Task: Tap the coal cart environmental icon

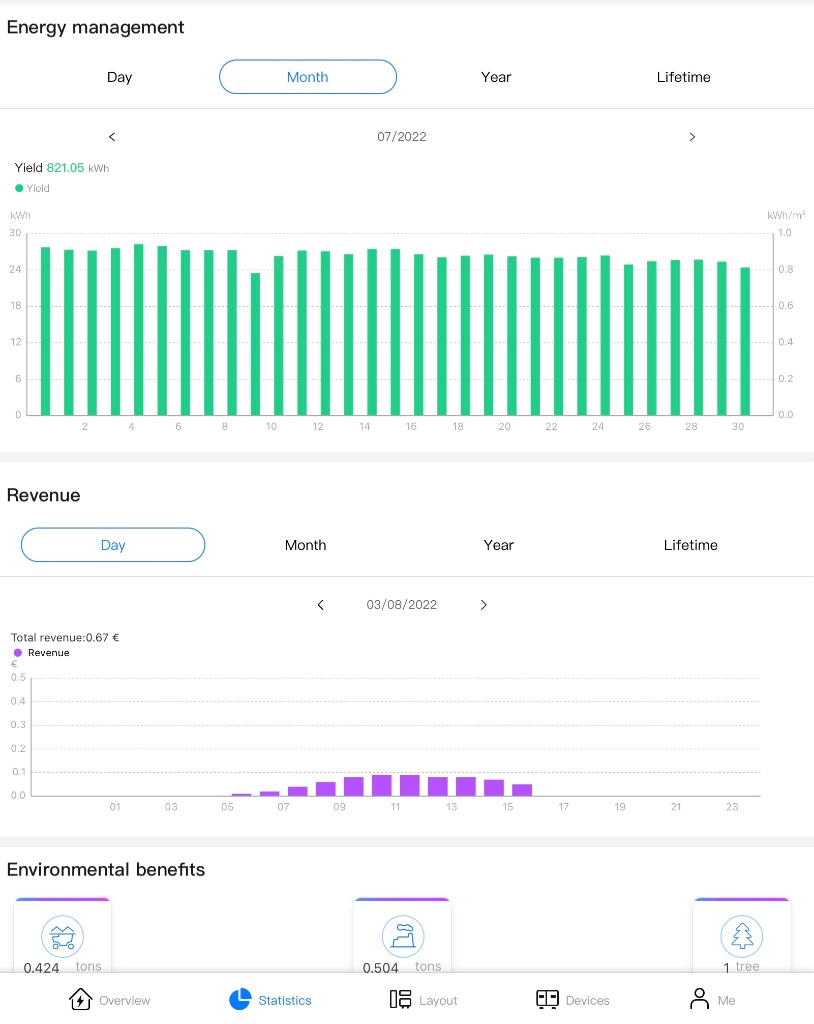Action: pyautogui.click(x=62, y=937)
